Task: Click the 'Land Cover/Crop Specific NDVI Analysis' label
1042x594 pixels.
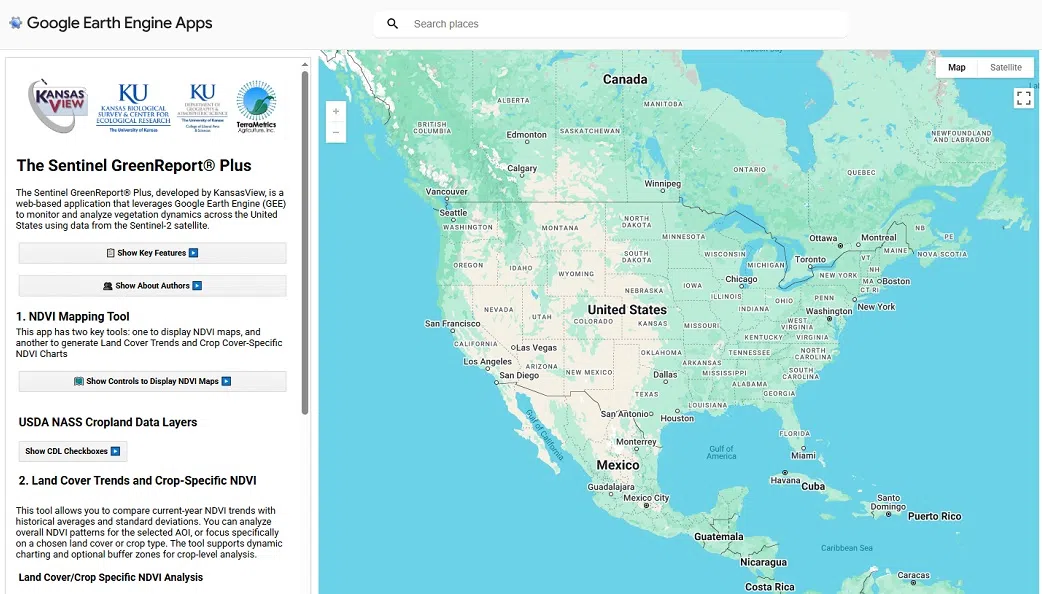Action: click(111, 577)
